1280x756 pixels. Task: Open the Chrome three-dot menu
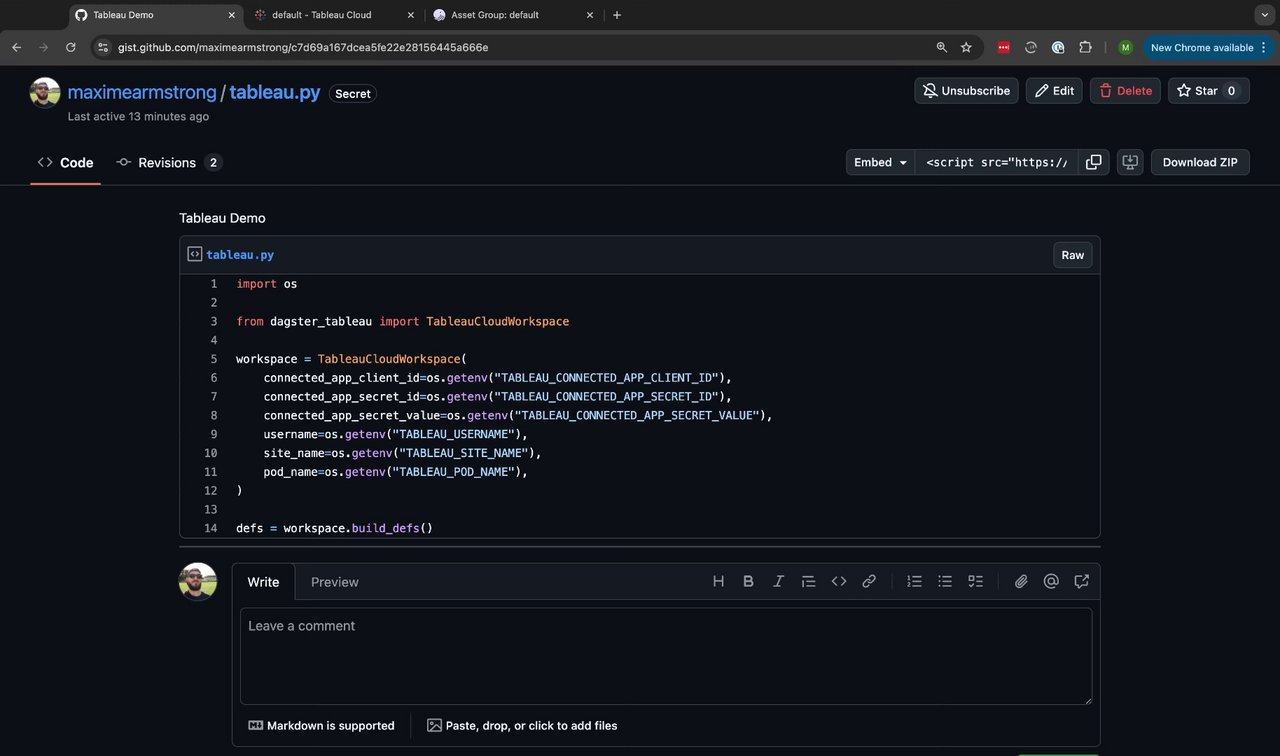[1264, 47]
